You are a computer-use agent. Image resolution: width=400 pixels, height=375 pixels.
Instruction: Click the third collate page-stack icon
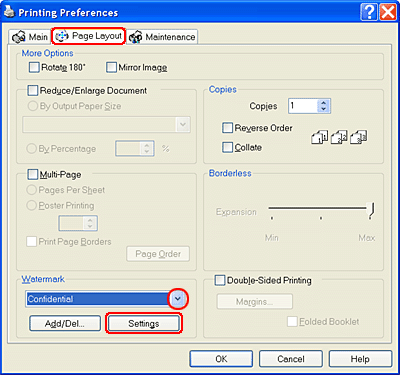tap(358, 137)
